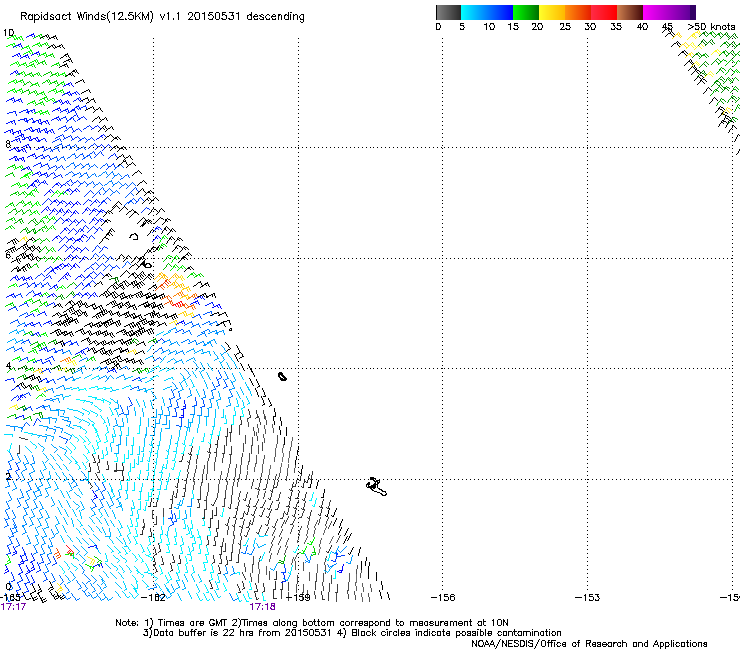Click the '40' legend scale label
The image size is (740, 650).
(642, 27)
